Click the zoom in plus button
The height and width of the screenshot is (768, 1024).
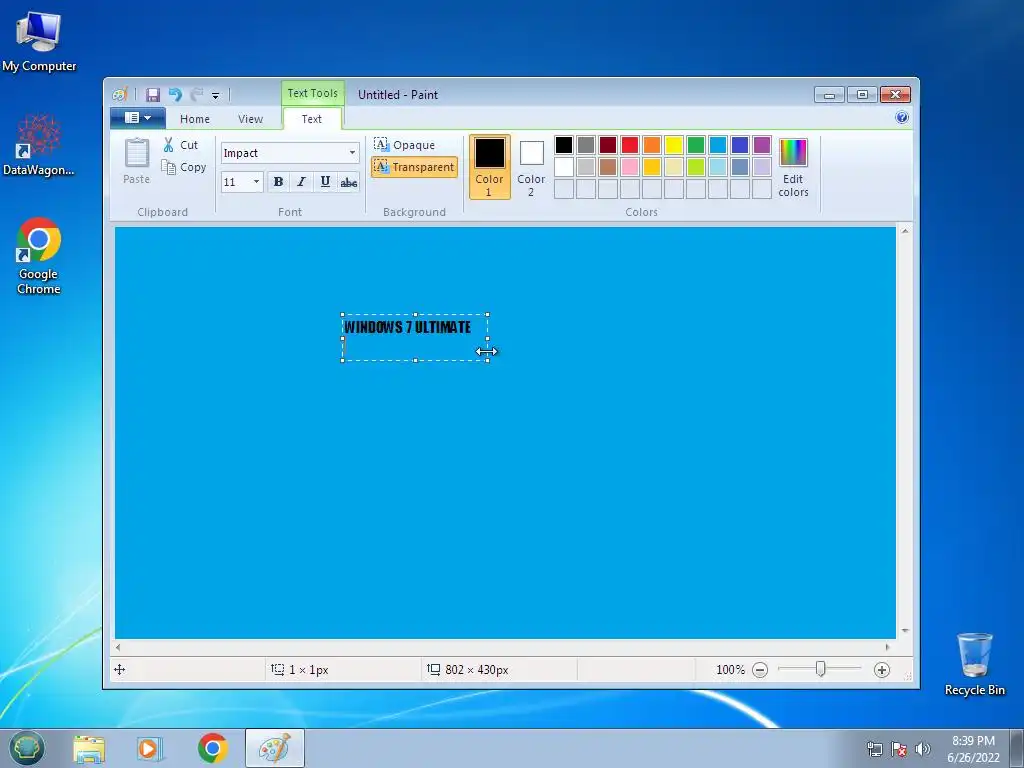click(882, 669)
